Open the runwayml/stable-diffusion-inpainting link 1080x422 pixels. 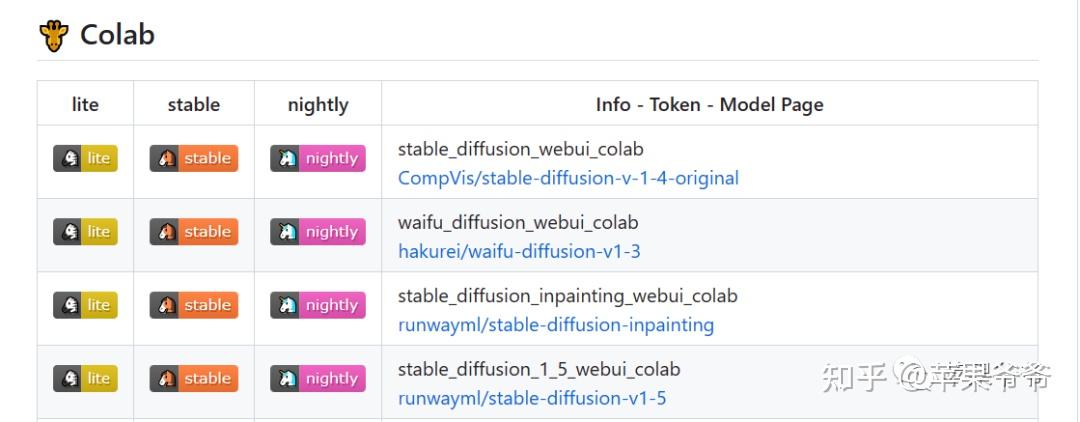coord(556,325)
